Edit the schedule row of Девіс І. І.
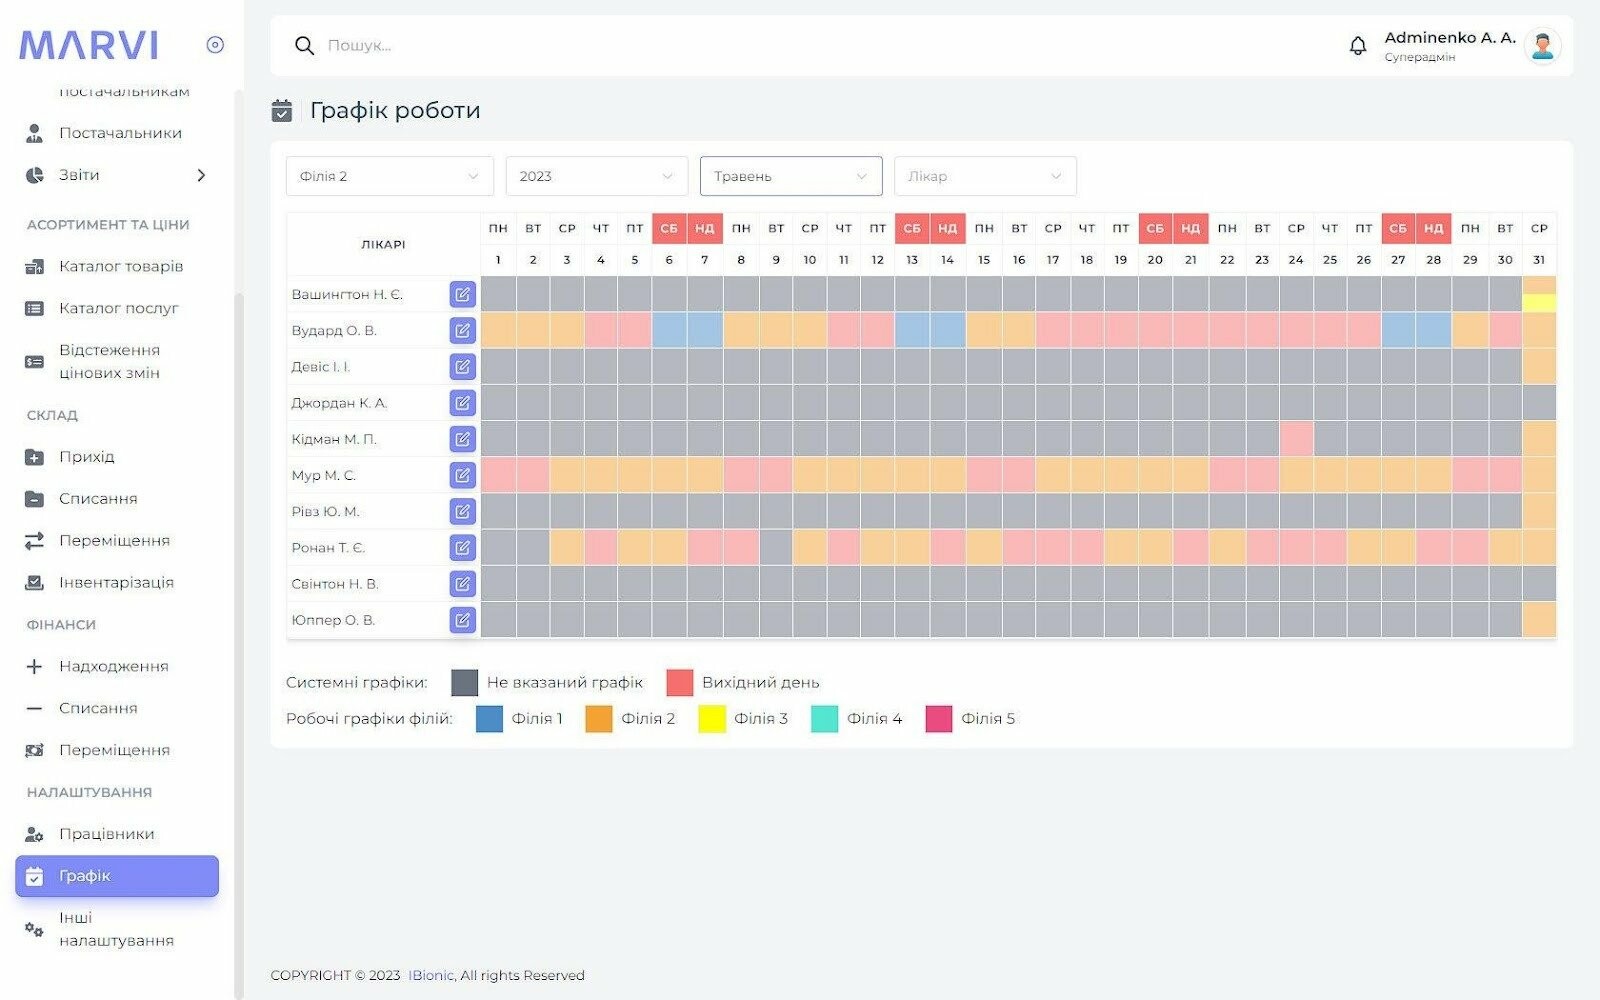 (x=462, y=367)
